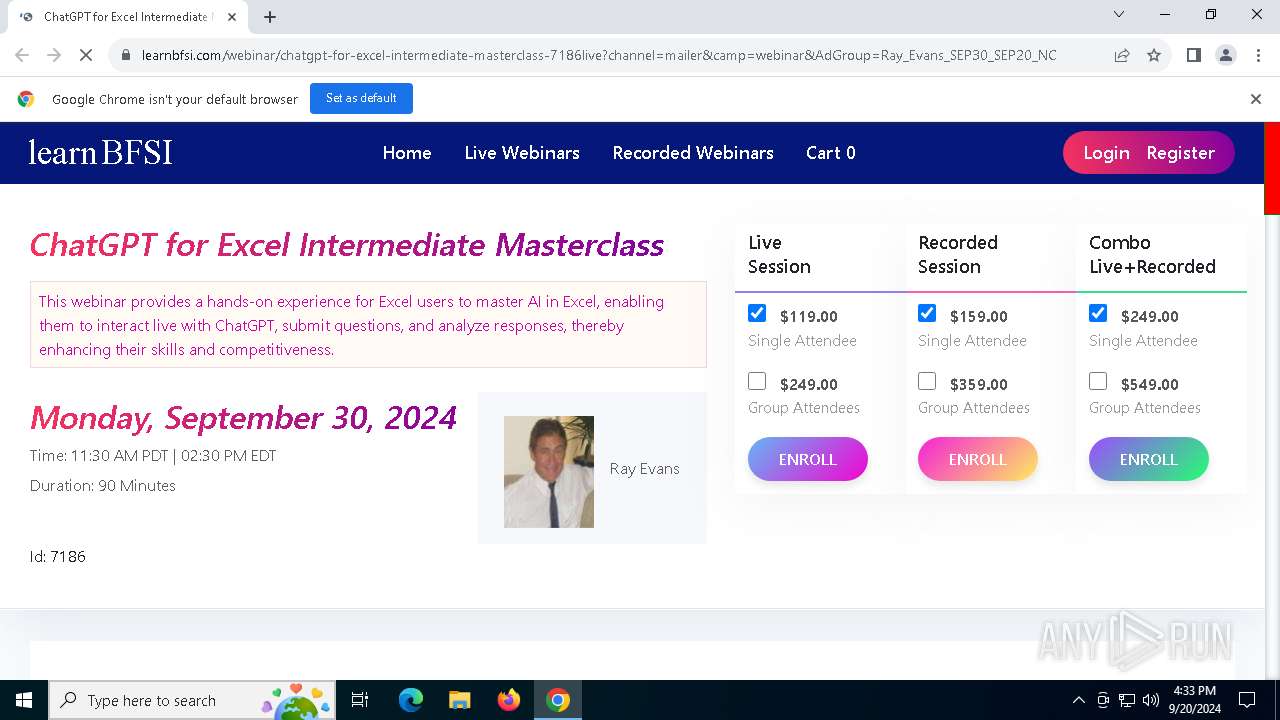Uncheck Recorded Session $159.00 single attendee
The image size is (1280, 720).
coord(927,313)
